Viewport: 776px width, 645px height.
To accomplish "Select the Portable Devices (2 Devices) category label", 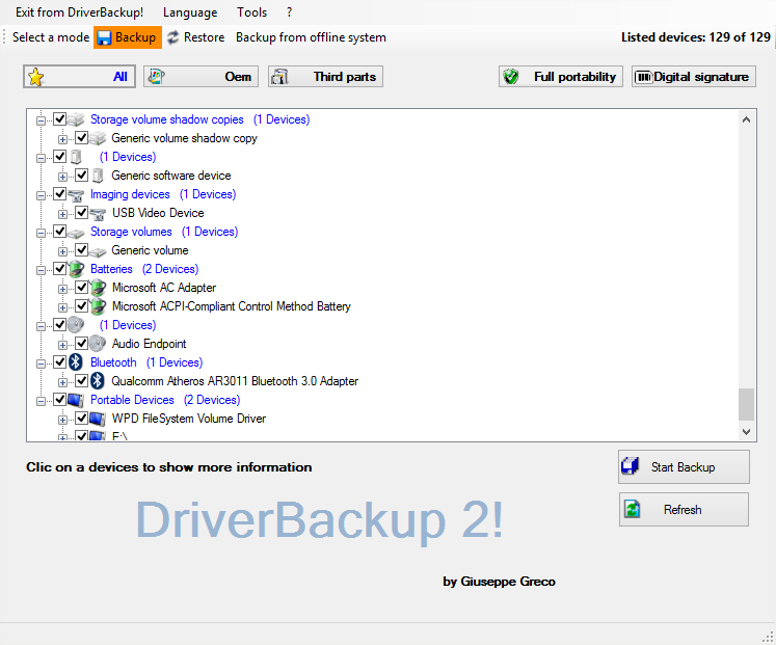I will 165,400.
